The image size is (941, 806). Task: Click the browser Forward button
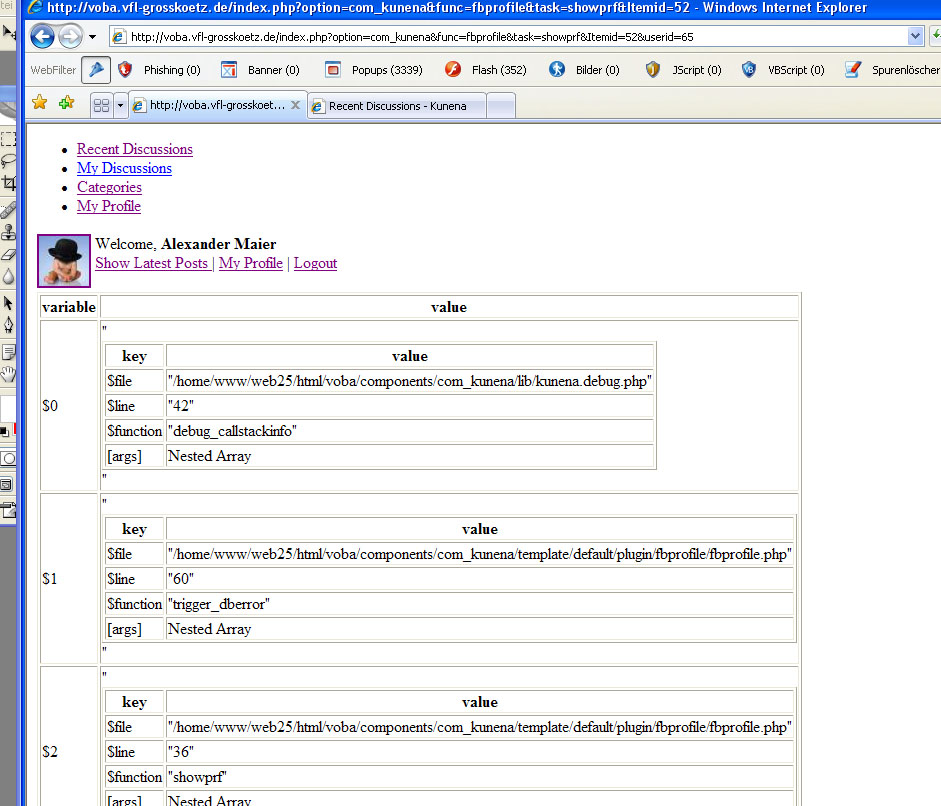70,38
